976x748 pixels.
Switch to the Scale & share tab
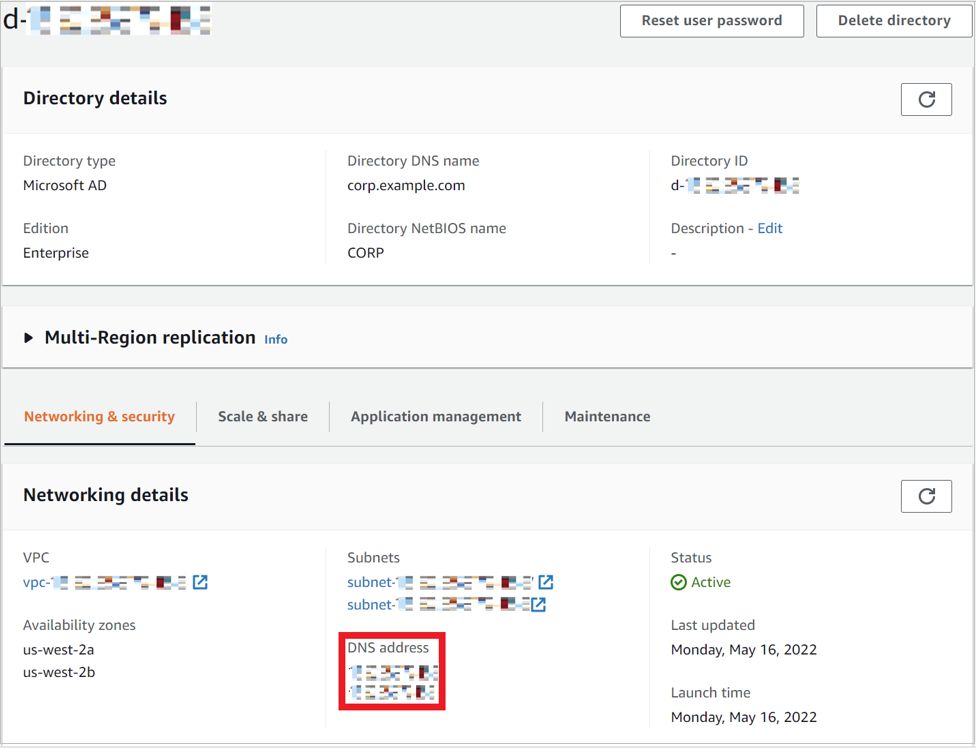click(x=263, y=416)
